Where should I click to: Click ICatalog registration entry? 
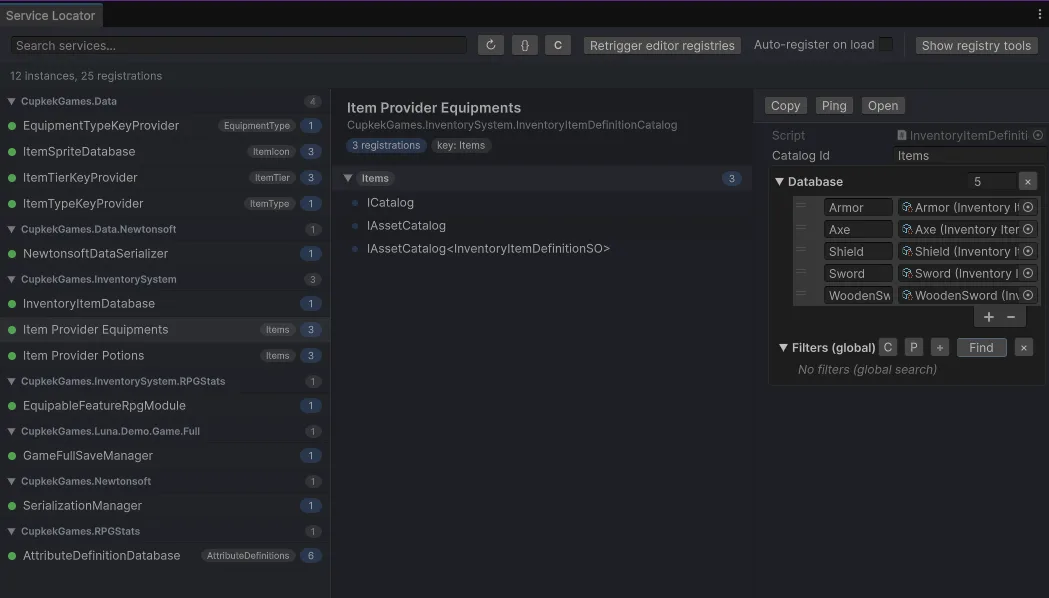[390, 203]
